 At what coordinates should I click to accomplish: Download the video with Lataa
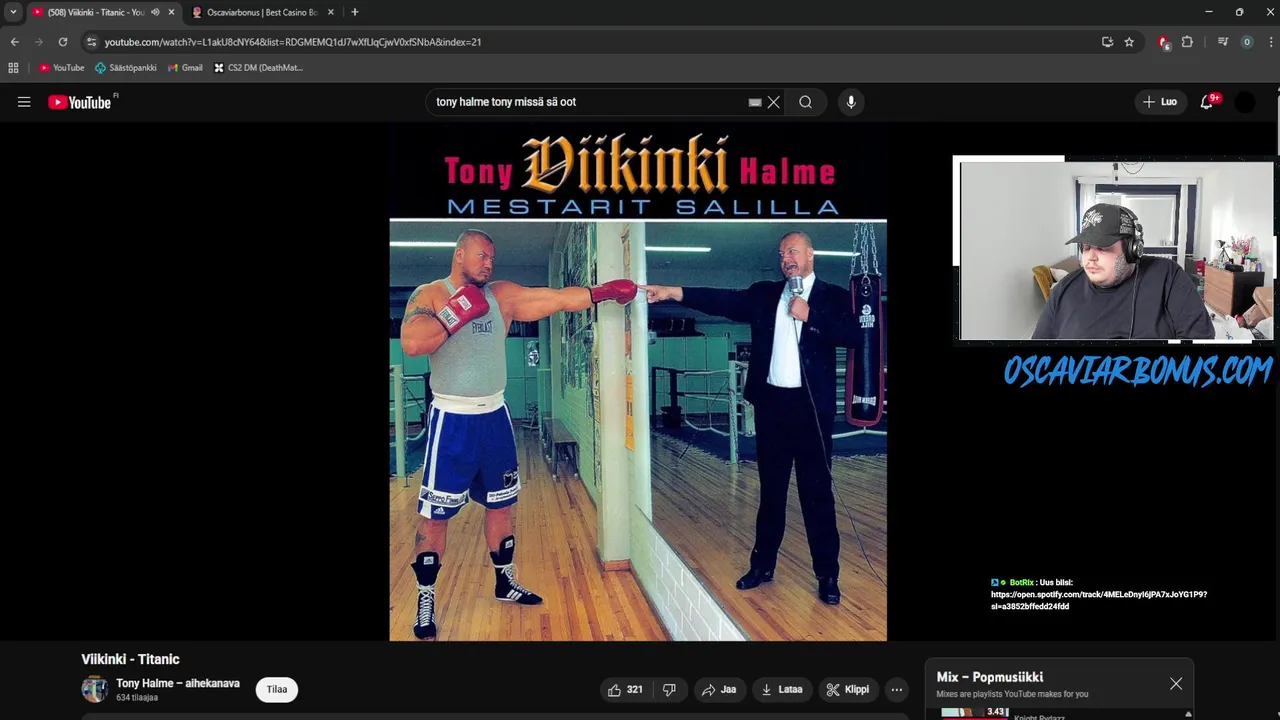click(x=782, y=689)
